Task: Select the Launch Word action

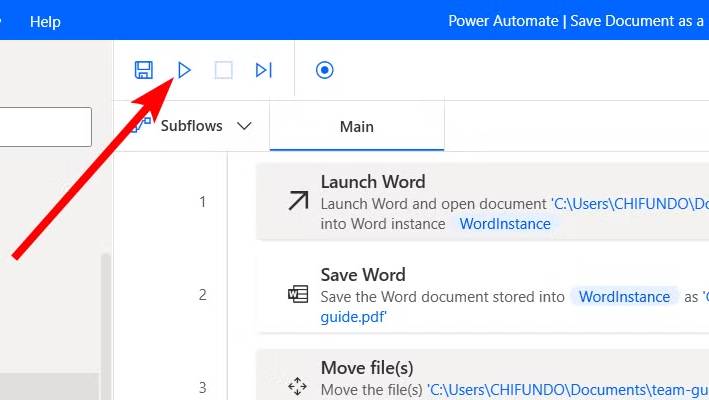Action: click(x=482, y=202)
